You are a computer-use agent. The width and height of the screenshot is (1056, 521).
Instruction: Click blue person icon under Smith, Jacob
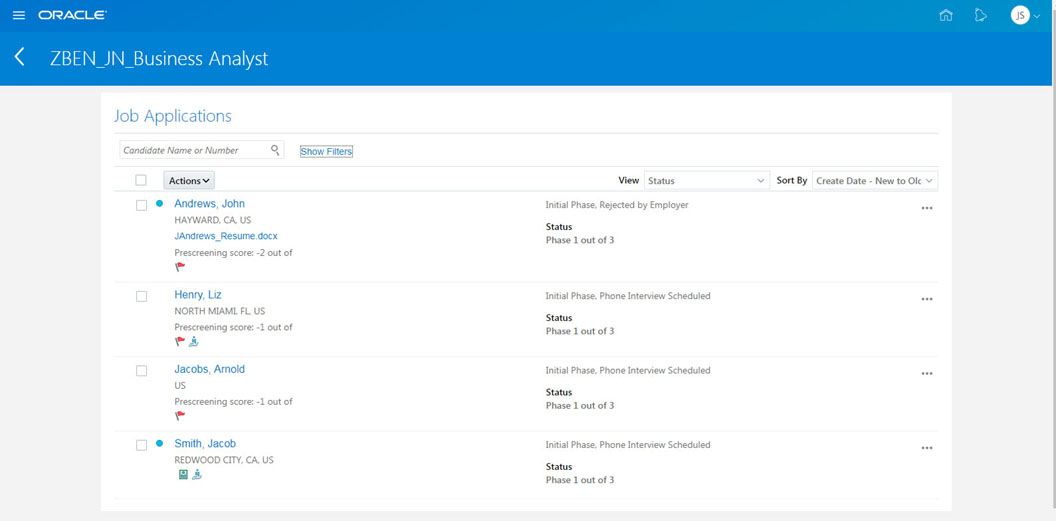[197, 475]
